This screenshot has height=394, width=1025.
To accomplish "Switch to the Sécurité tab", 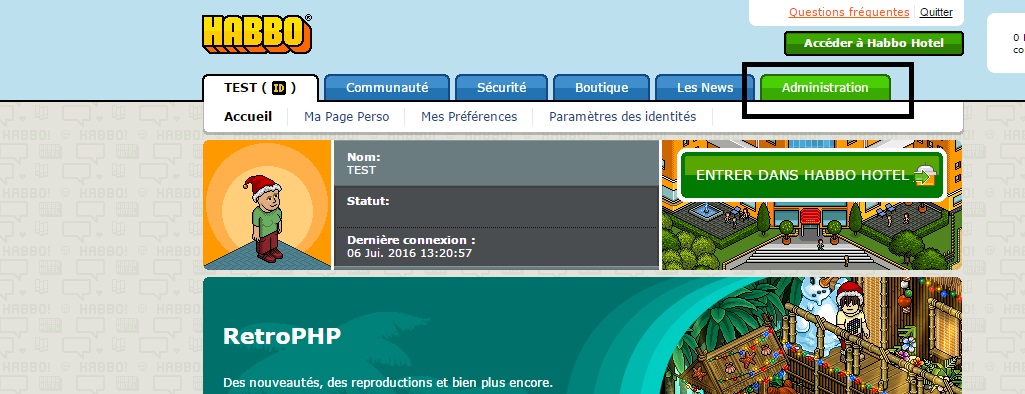I will (x=501, y=88).
